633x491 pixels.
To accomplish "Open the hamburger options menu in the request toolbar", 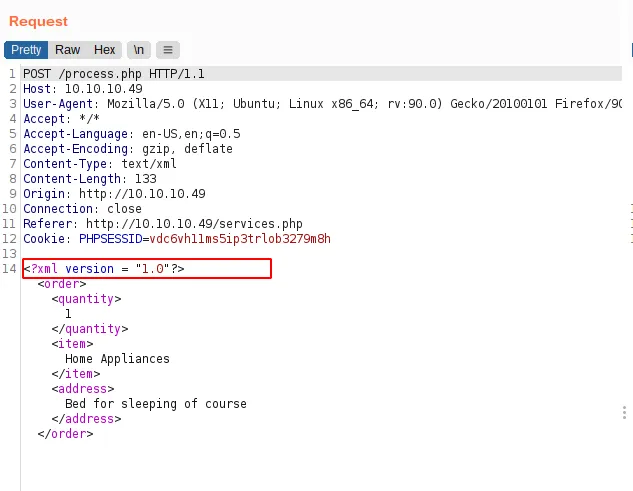I will tap(168, 49).
